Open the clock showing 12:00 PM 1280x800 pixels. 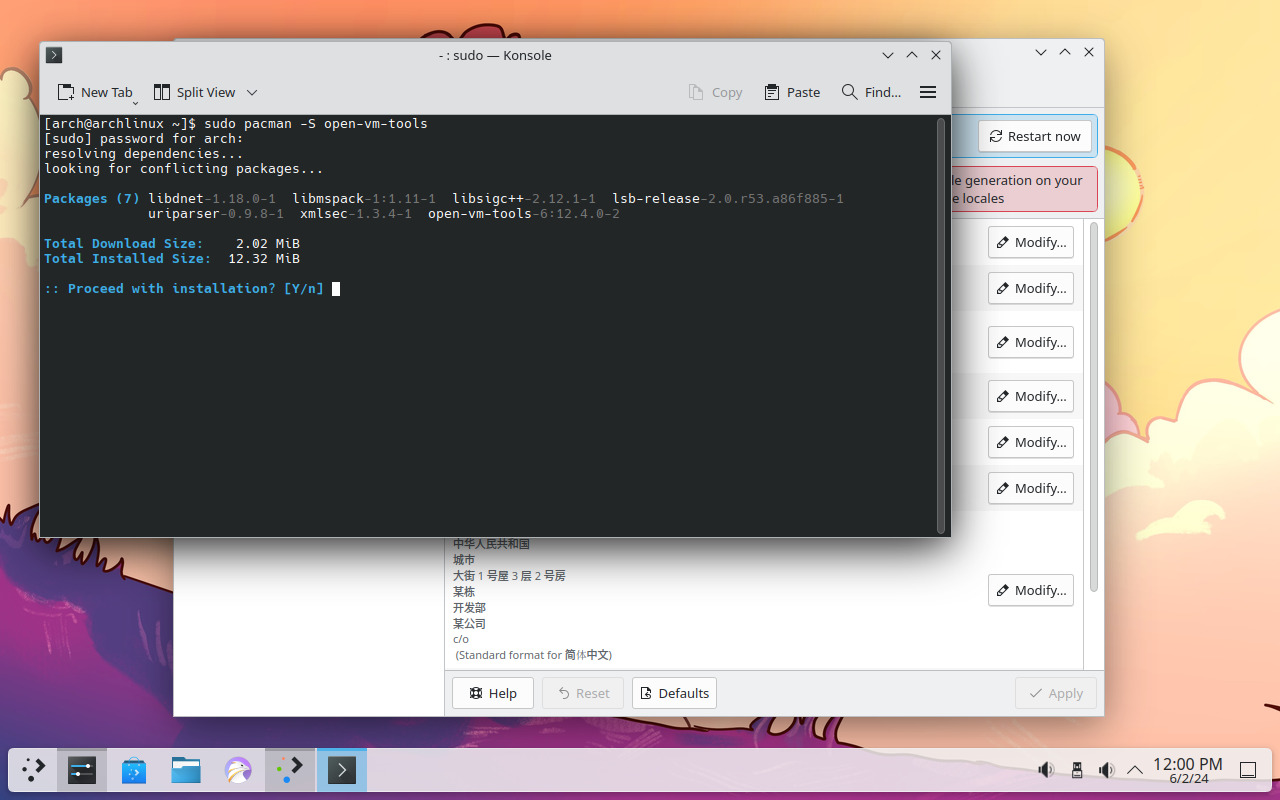click(1187, 770)
